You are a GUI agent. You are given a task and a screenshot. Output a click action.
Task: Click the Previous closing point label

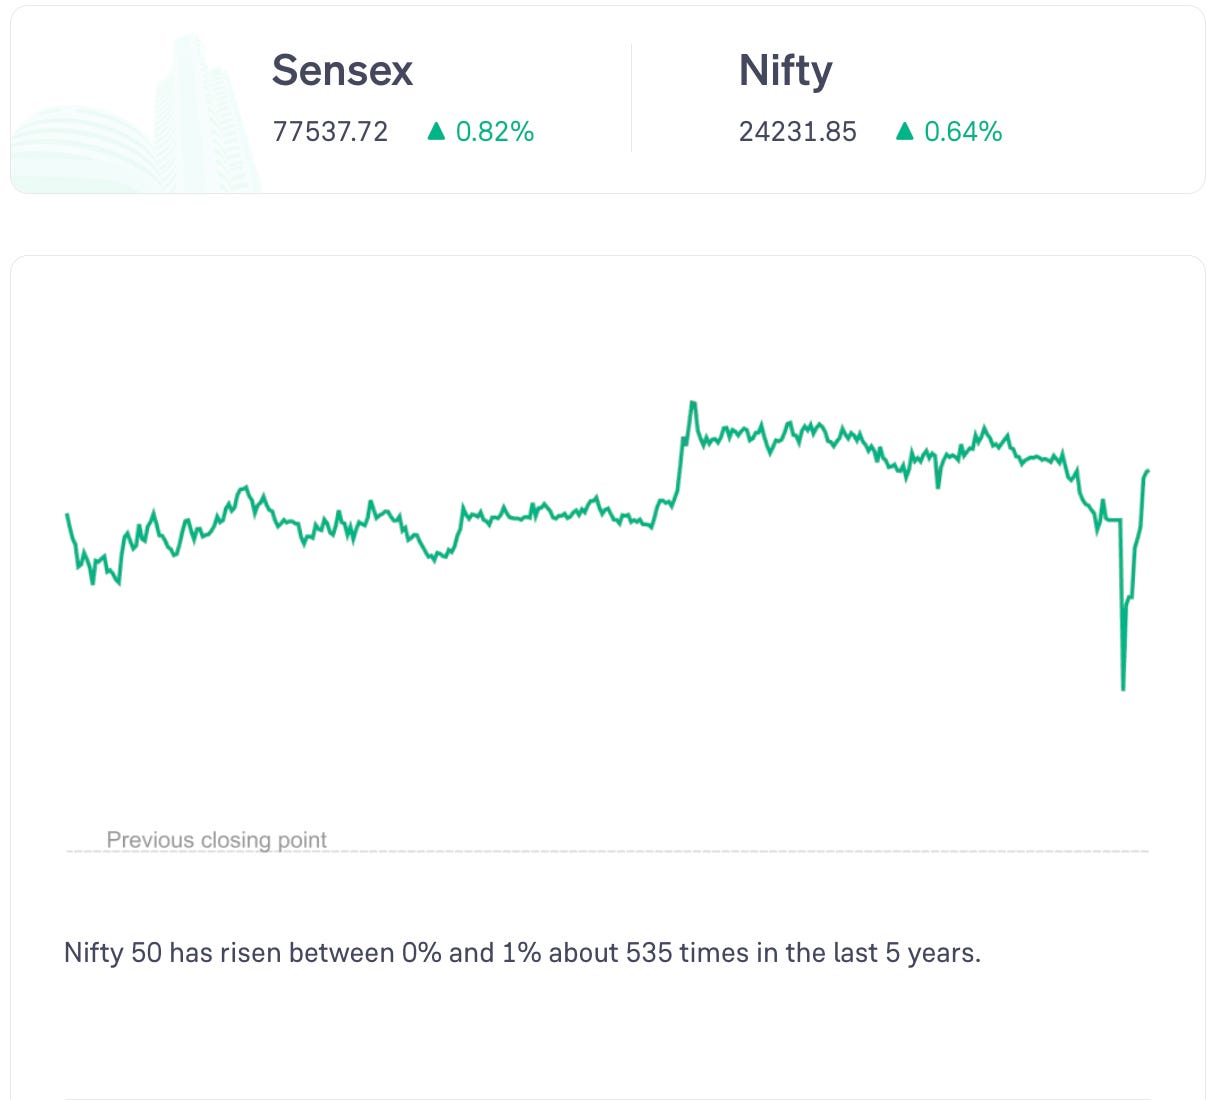pos(216,839)
